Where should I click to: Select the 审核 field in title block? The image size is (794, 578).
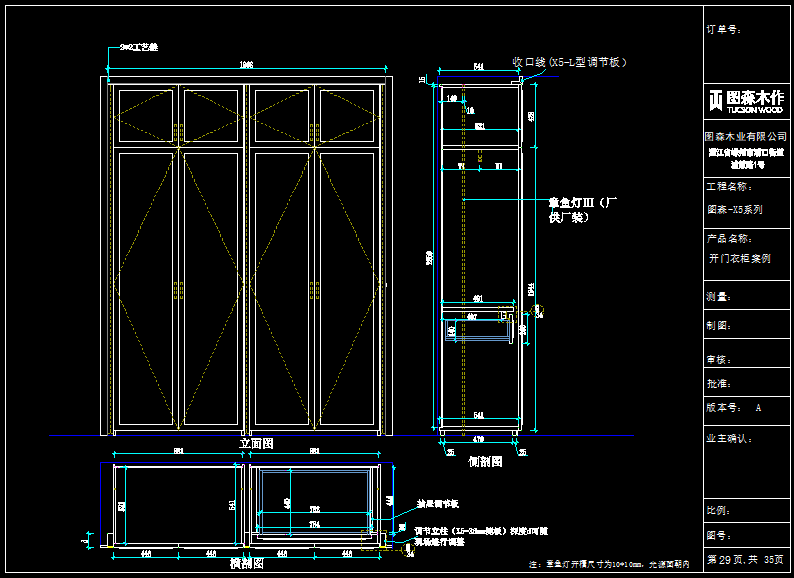tap(718, 358)
